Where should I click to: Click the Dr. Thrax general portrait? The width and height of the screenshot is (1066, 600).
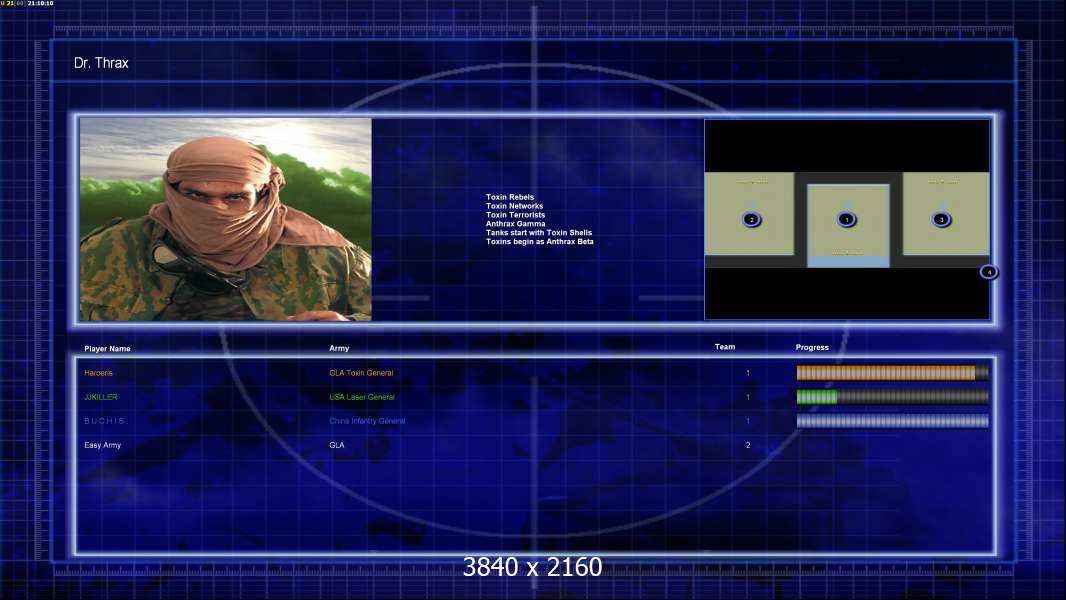[226, 219]
